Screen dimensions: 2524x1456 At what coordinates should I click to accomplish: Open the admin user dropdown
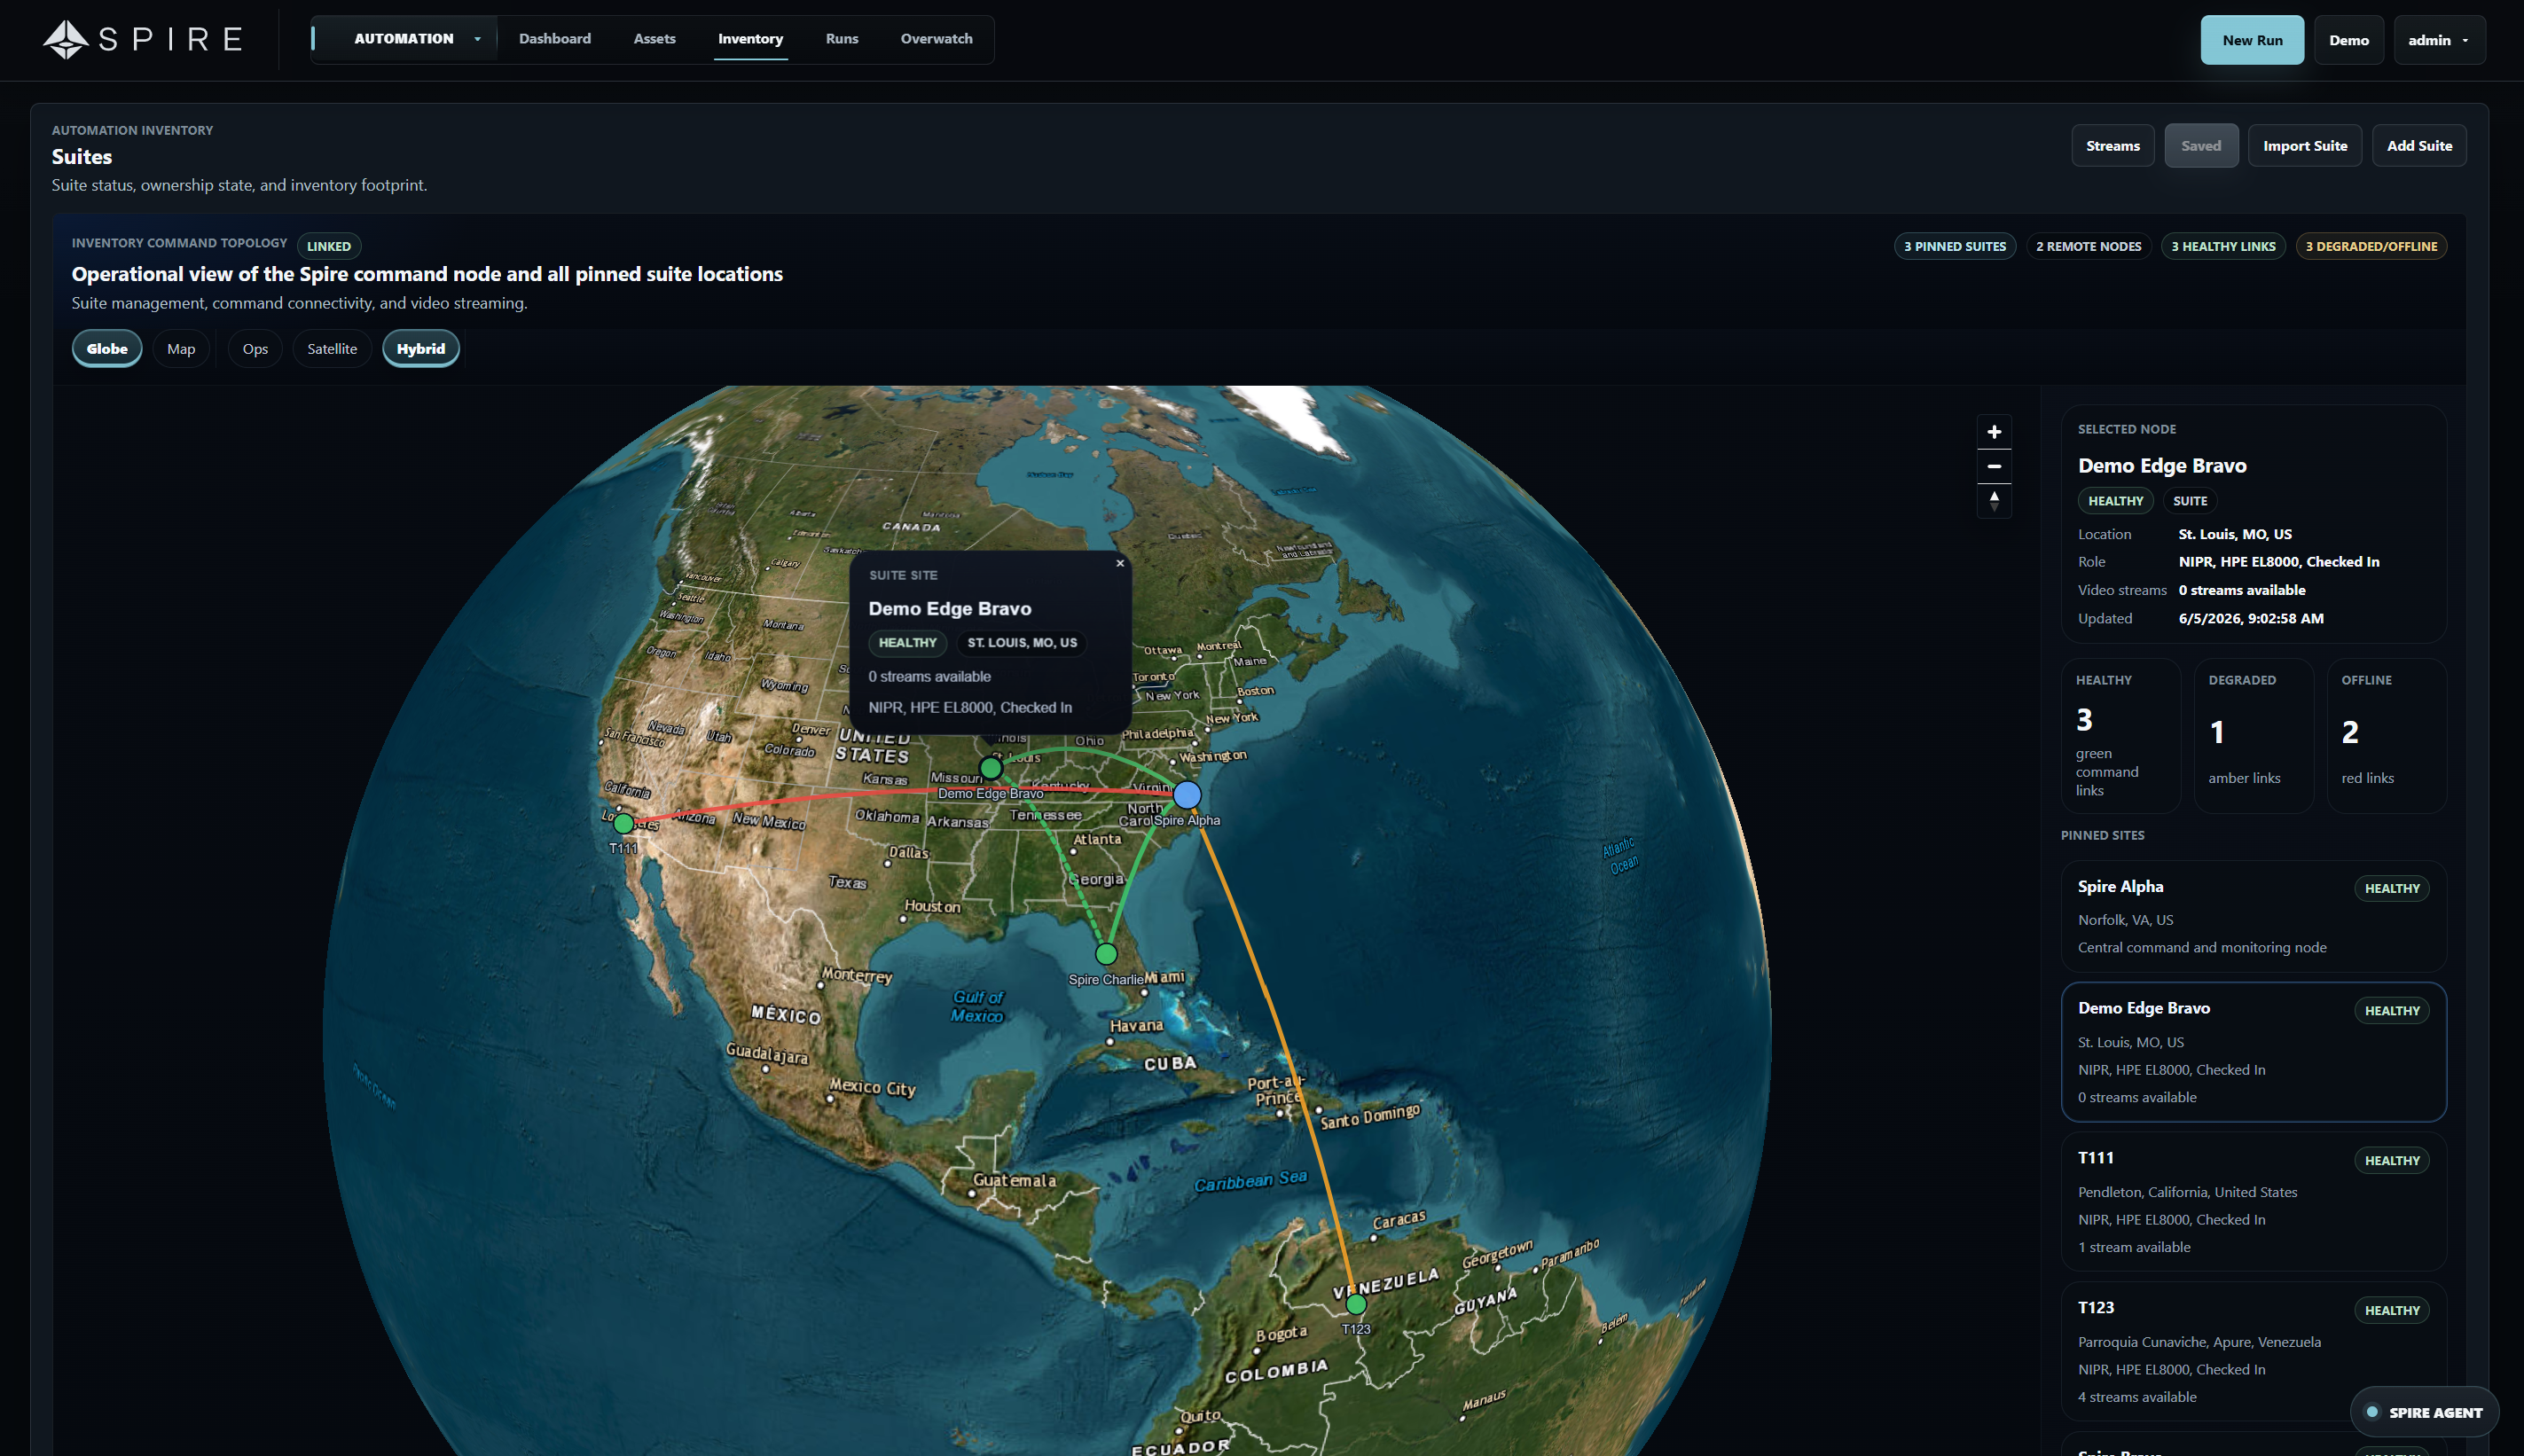click(x=2438, y=40)
